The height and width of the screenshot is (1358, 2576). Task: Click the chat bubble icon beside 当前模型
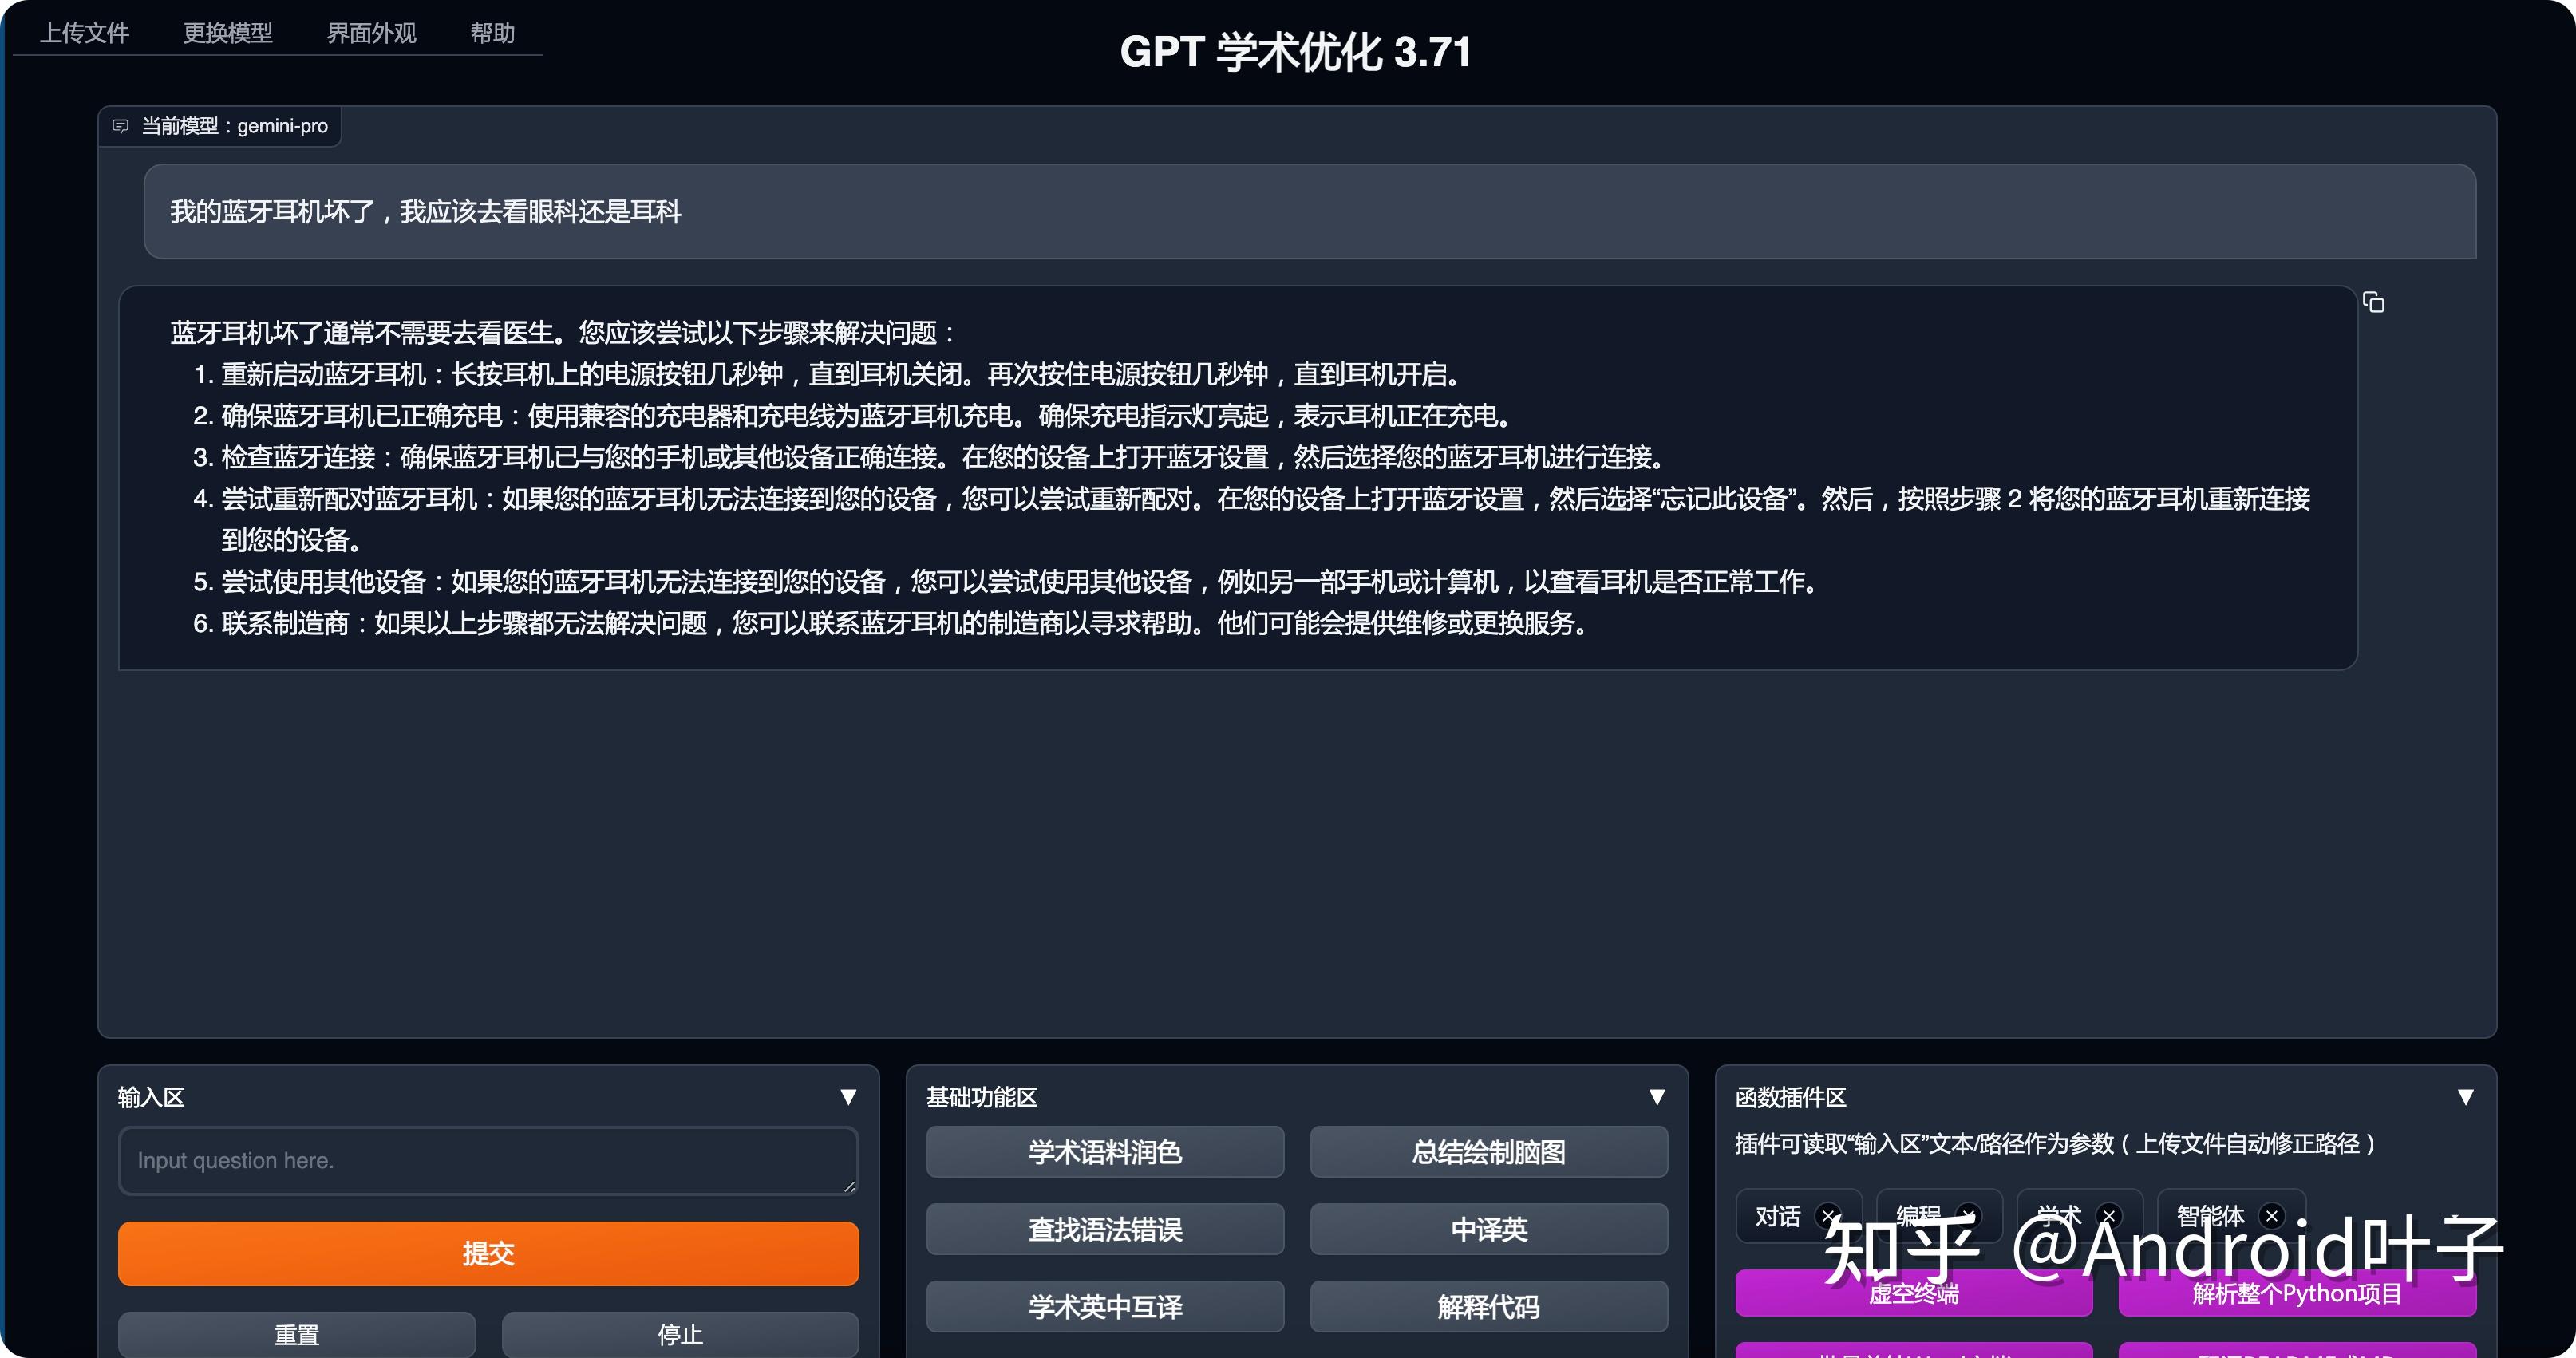pyautogui.click(x=121, y=126)
